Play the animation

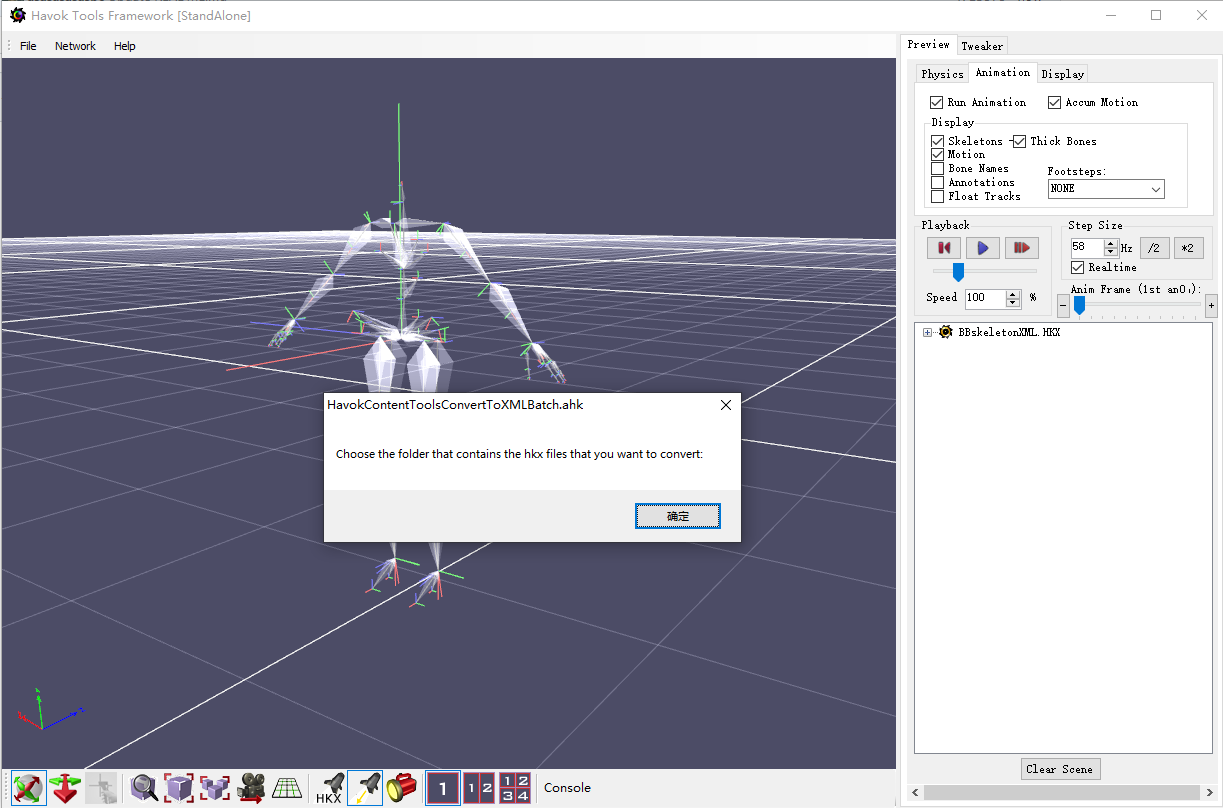(983, 248)
